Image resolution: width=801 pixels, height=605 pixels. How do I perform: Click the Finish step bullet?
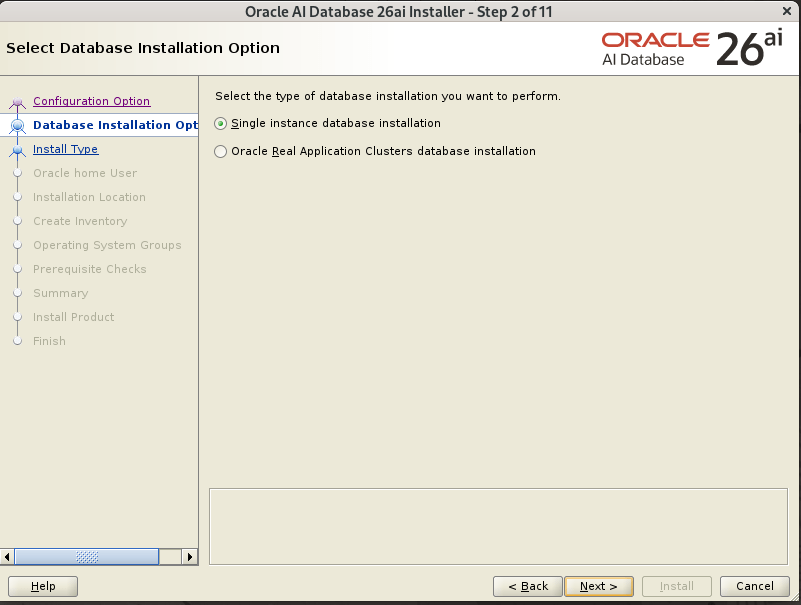[x=17, y=342]
